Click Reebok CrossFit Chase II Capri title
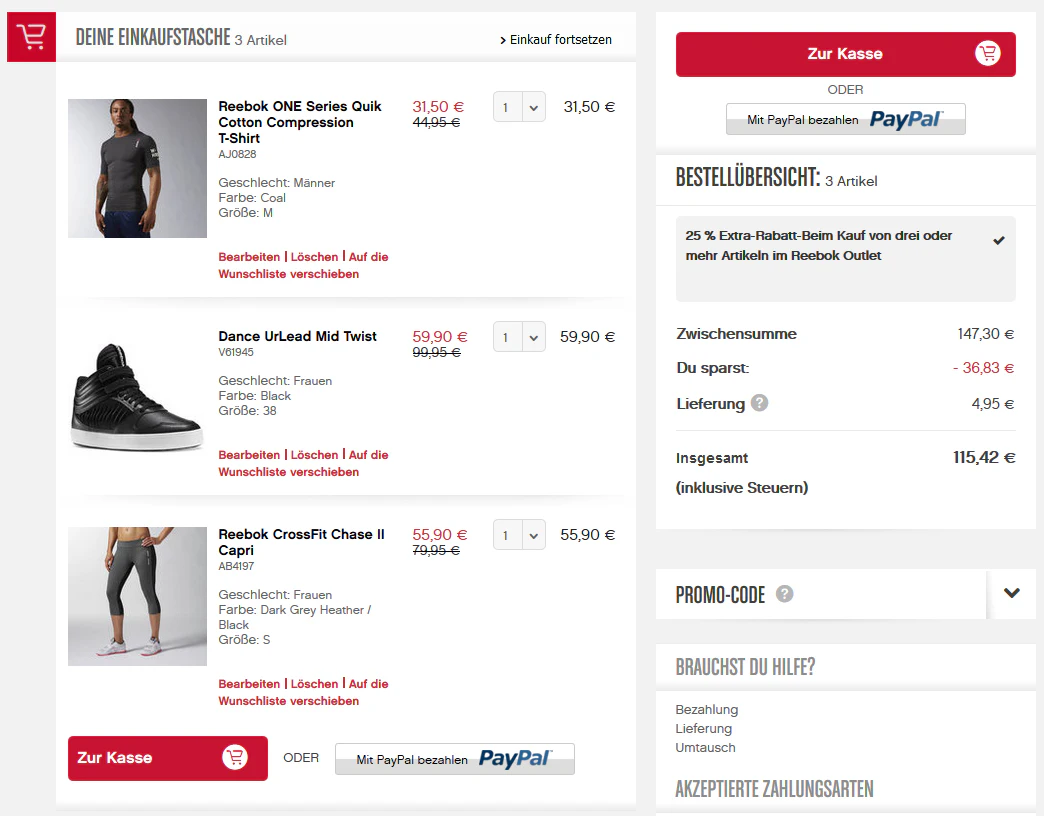 coord(302,542)
